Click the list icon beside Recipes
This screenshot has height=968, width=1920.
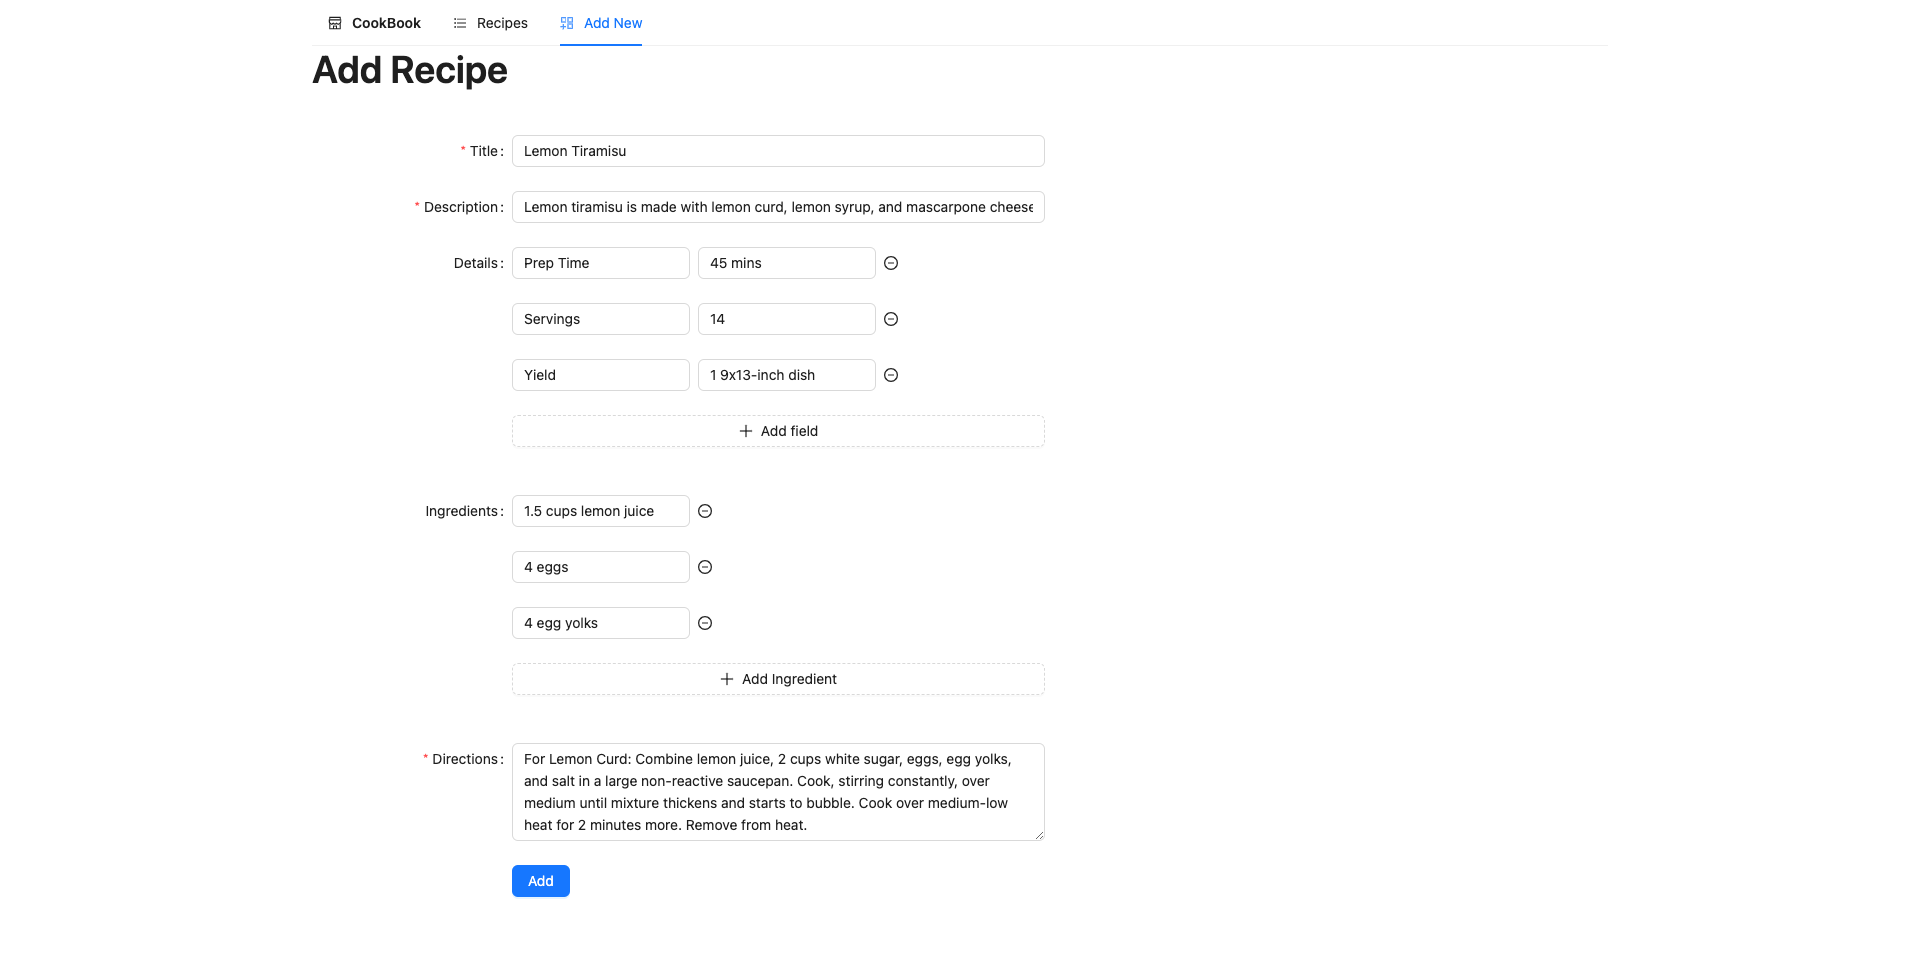pyautogui.click(x=460, y=23)
